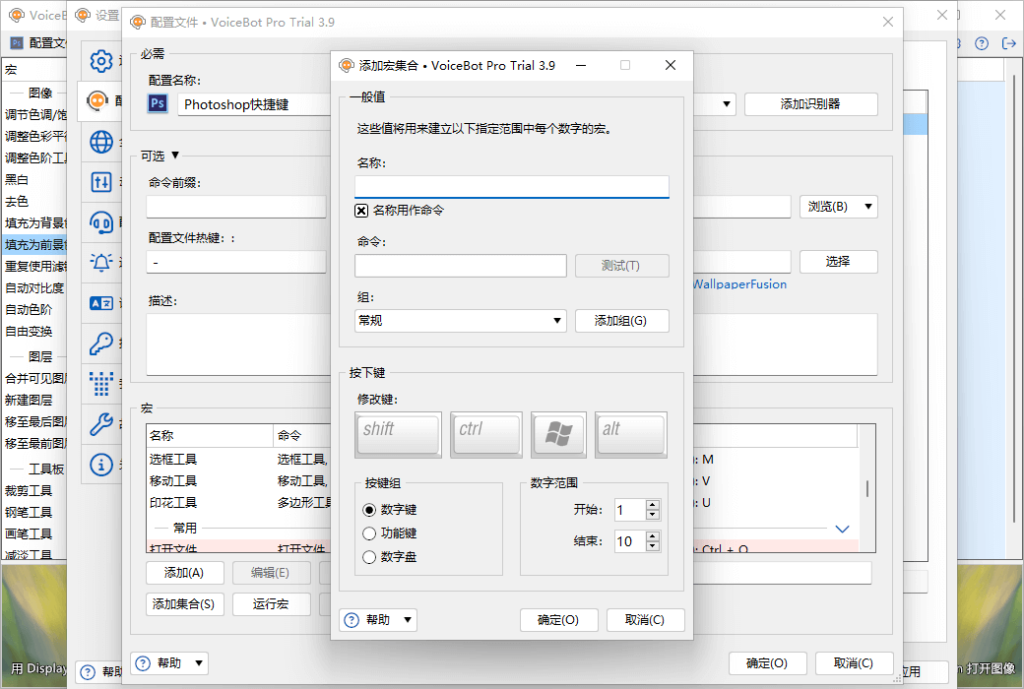Screen dimensions: 1024x689
Task: Click the 添加集合(S) button
Action: 184,604
